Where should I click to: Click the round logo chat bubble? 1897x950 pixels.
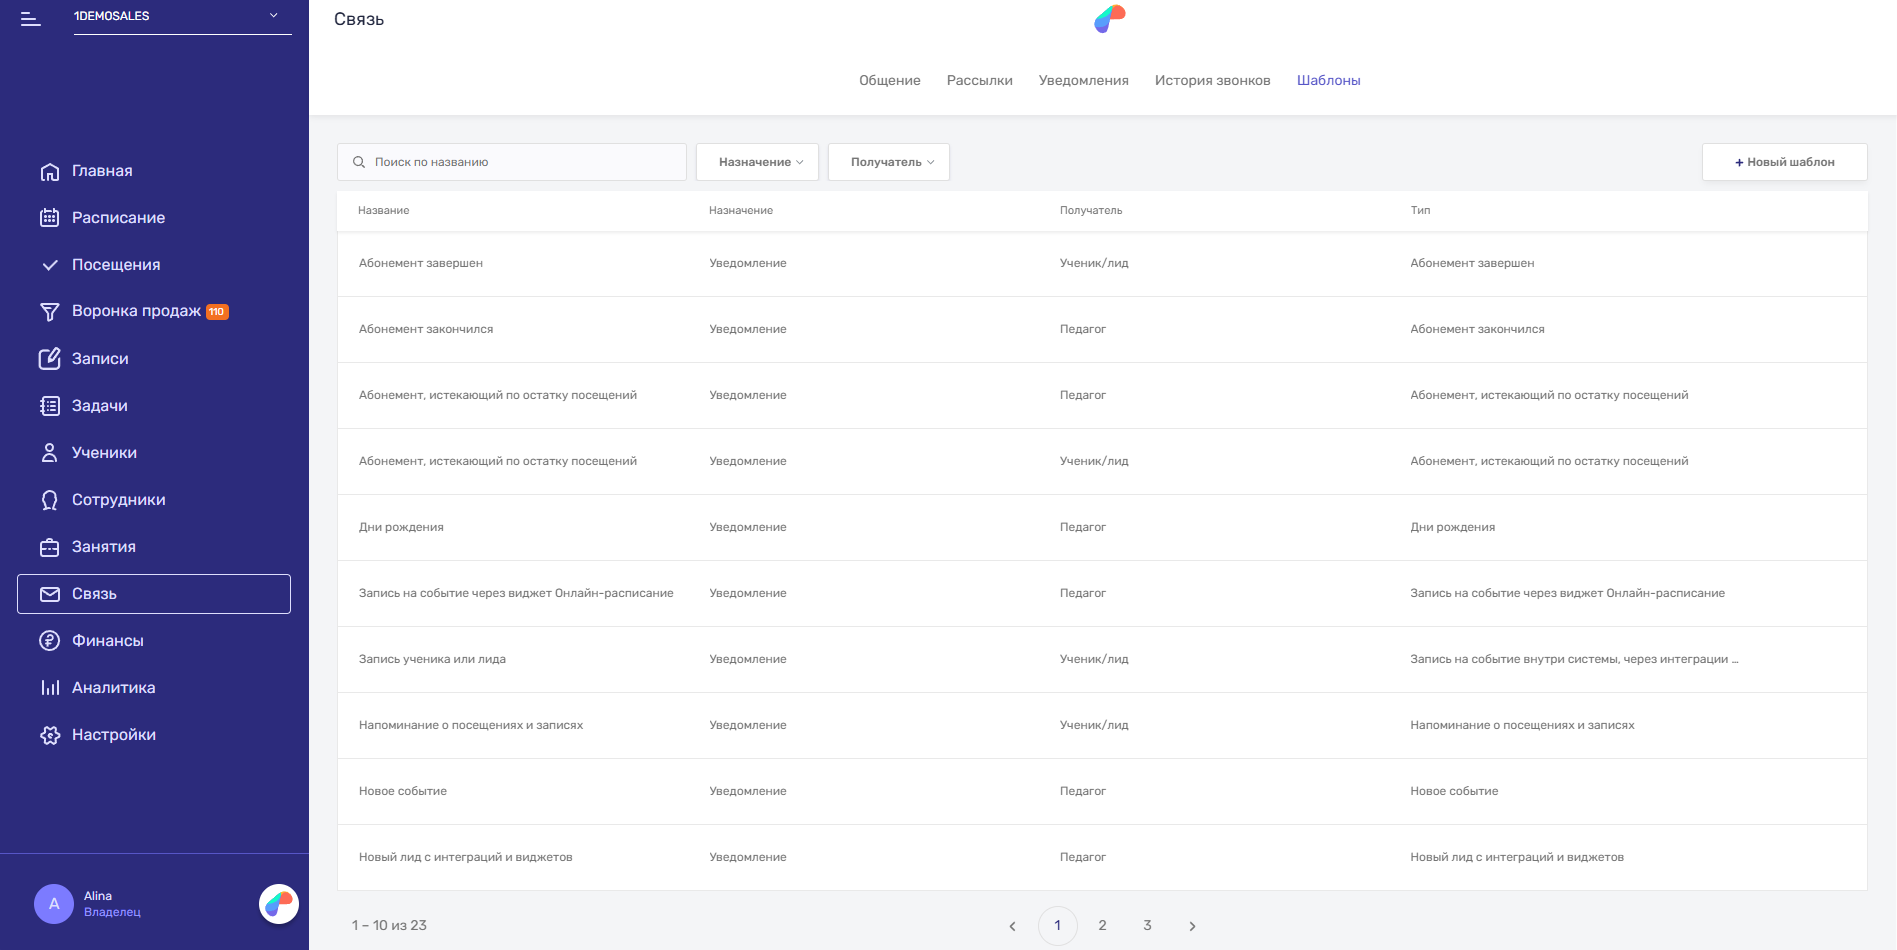coord(279,904)
